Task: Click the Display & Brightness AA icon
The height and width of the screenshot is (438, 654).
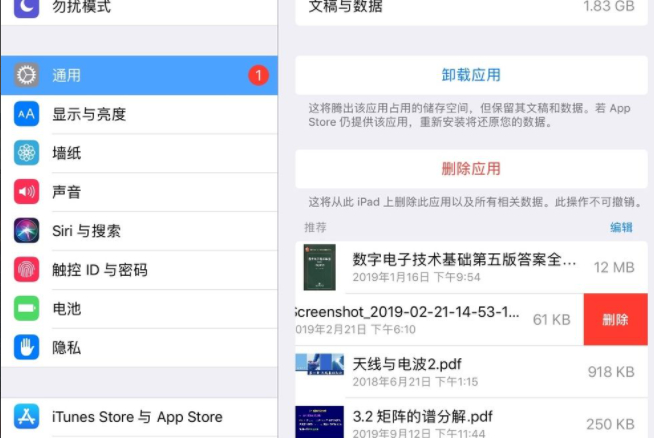Action: click(x=26, y=114)
